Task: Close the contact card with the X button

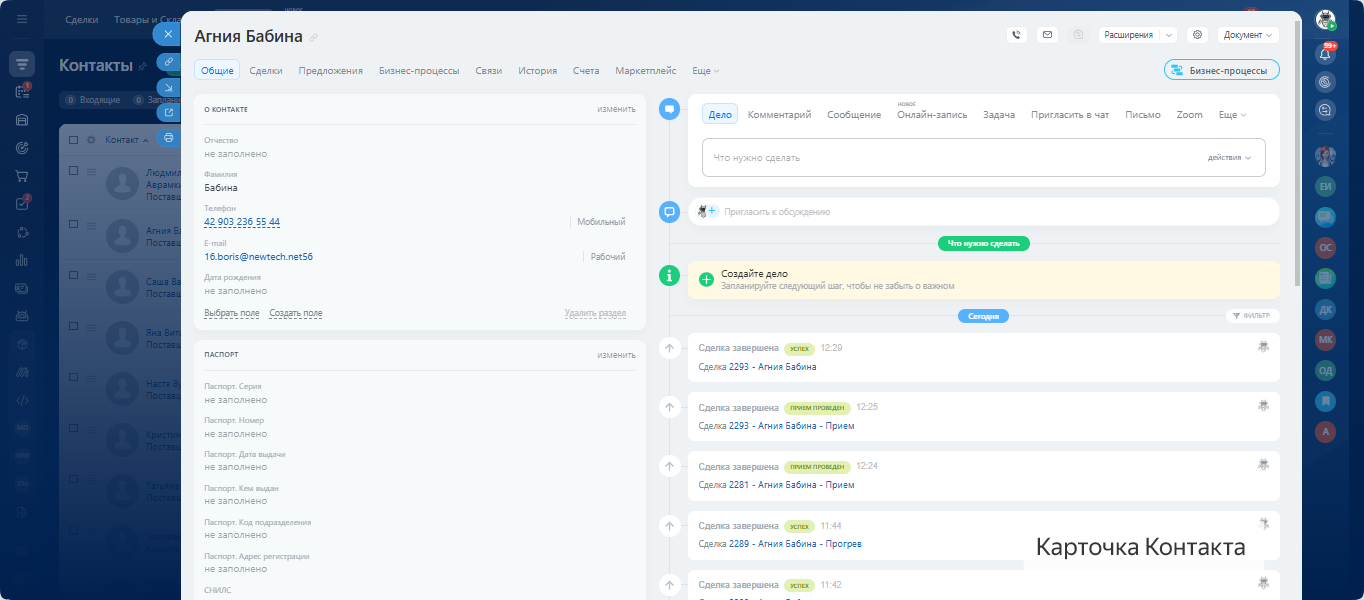Action: 168,34
